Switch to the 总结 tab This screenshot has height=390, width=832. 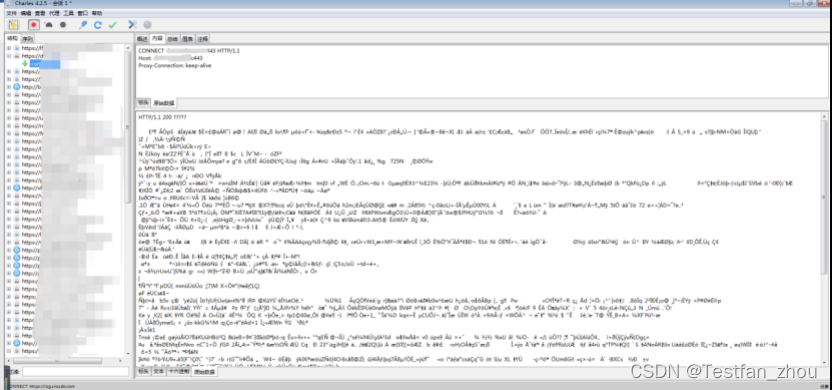coord(172,39)
